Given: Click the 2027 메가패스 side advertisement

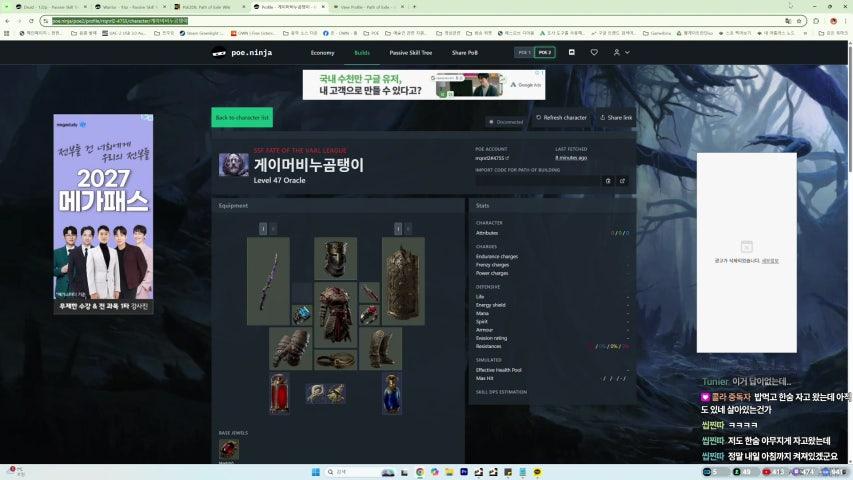Looking at the screenshot, I should [103, 214].
